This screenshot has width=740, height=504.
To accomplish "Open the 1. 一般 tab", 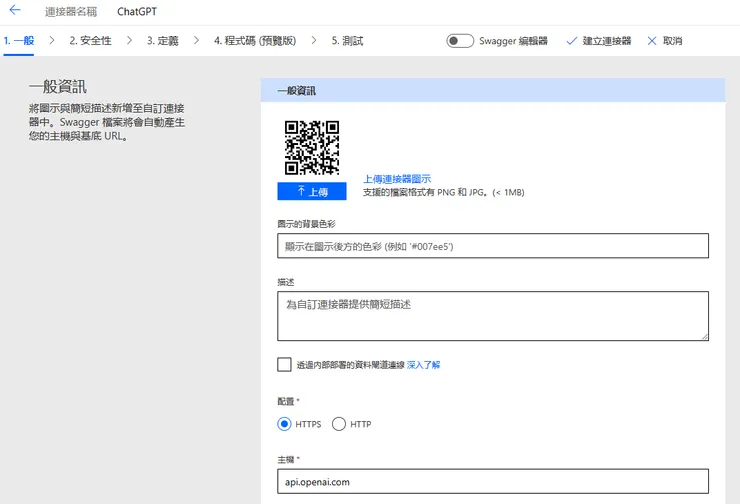I will pyautogui.click(x=19, y=41).
